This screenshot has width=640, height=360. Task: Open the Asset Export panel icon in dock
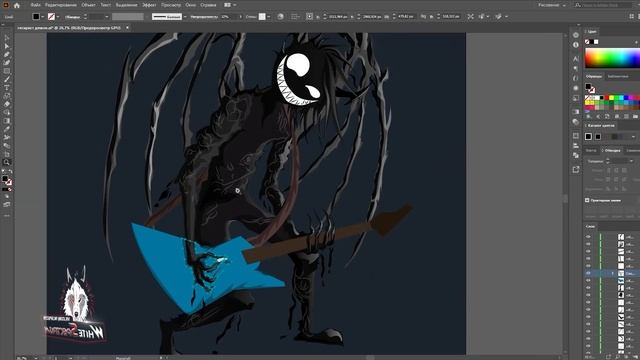576,169
